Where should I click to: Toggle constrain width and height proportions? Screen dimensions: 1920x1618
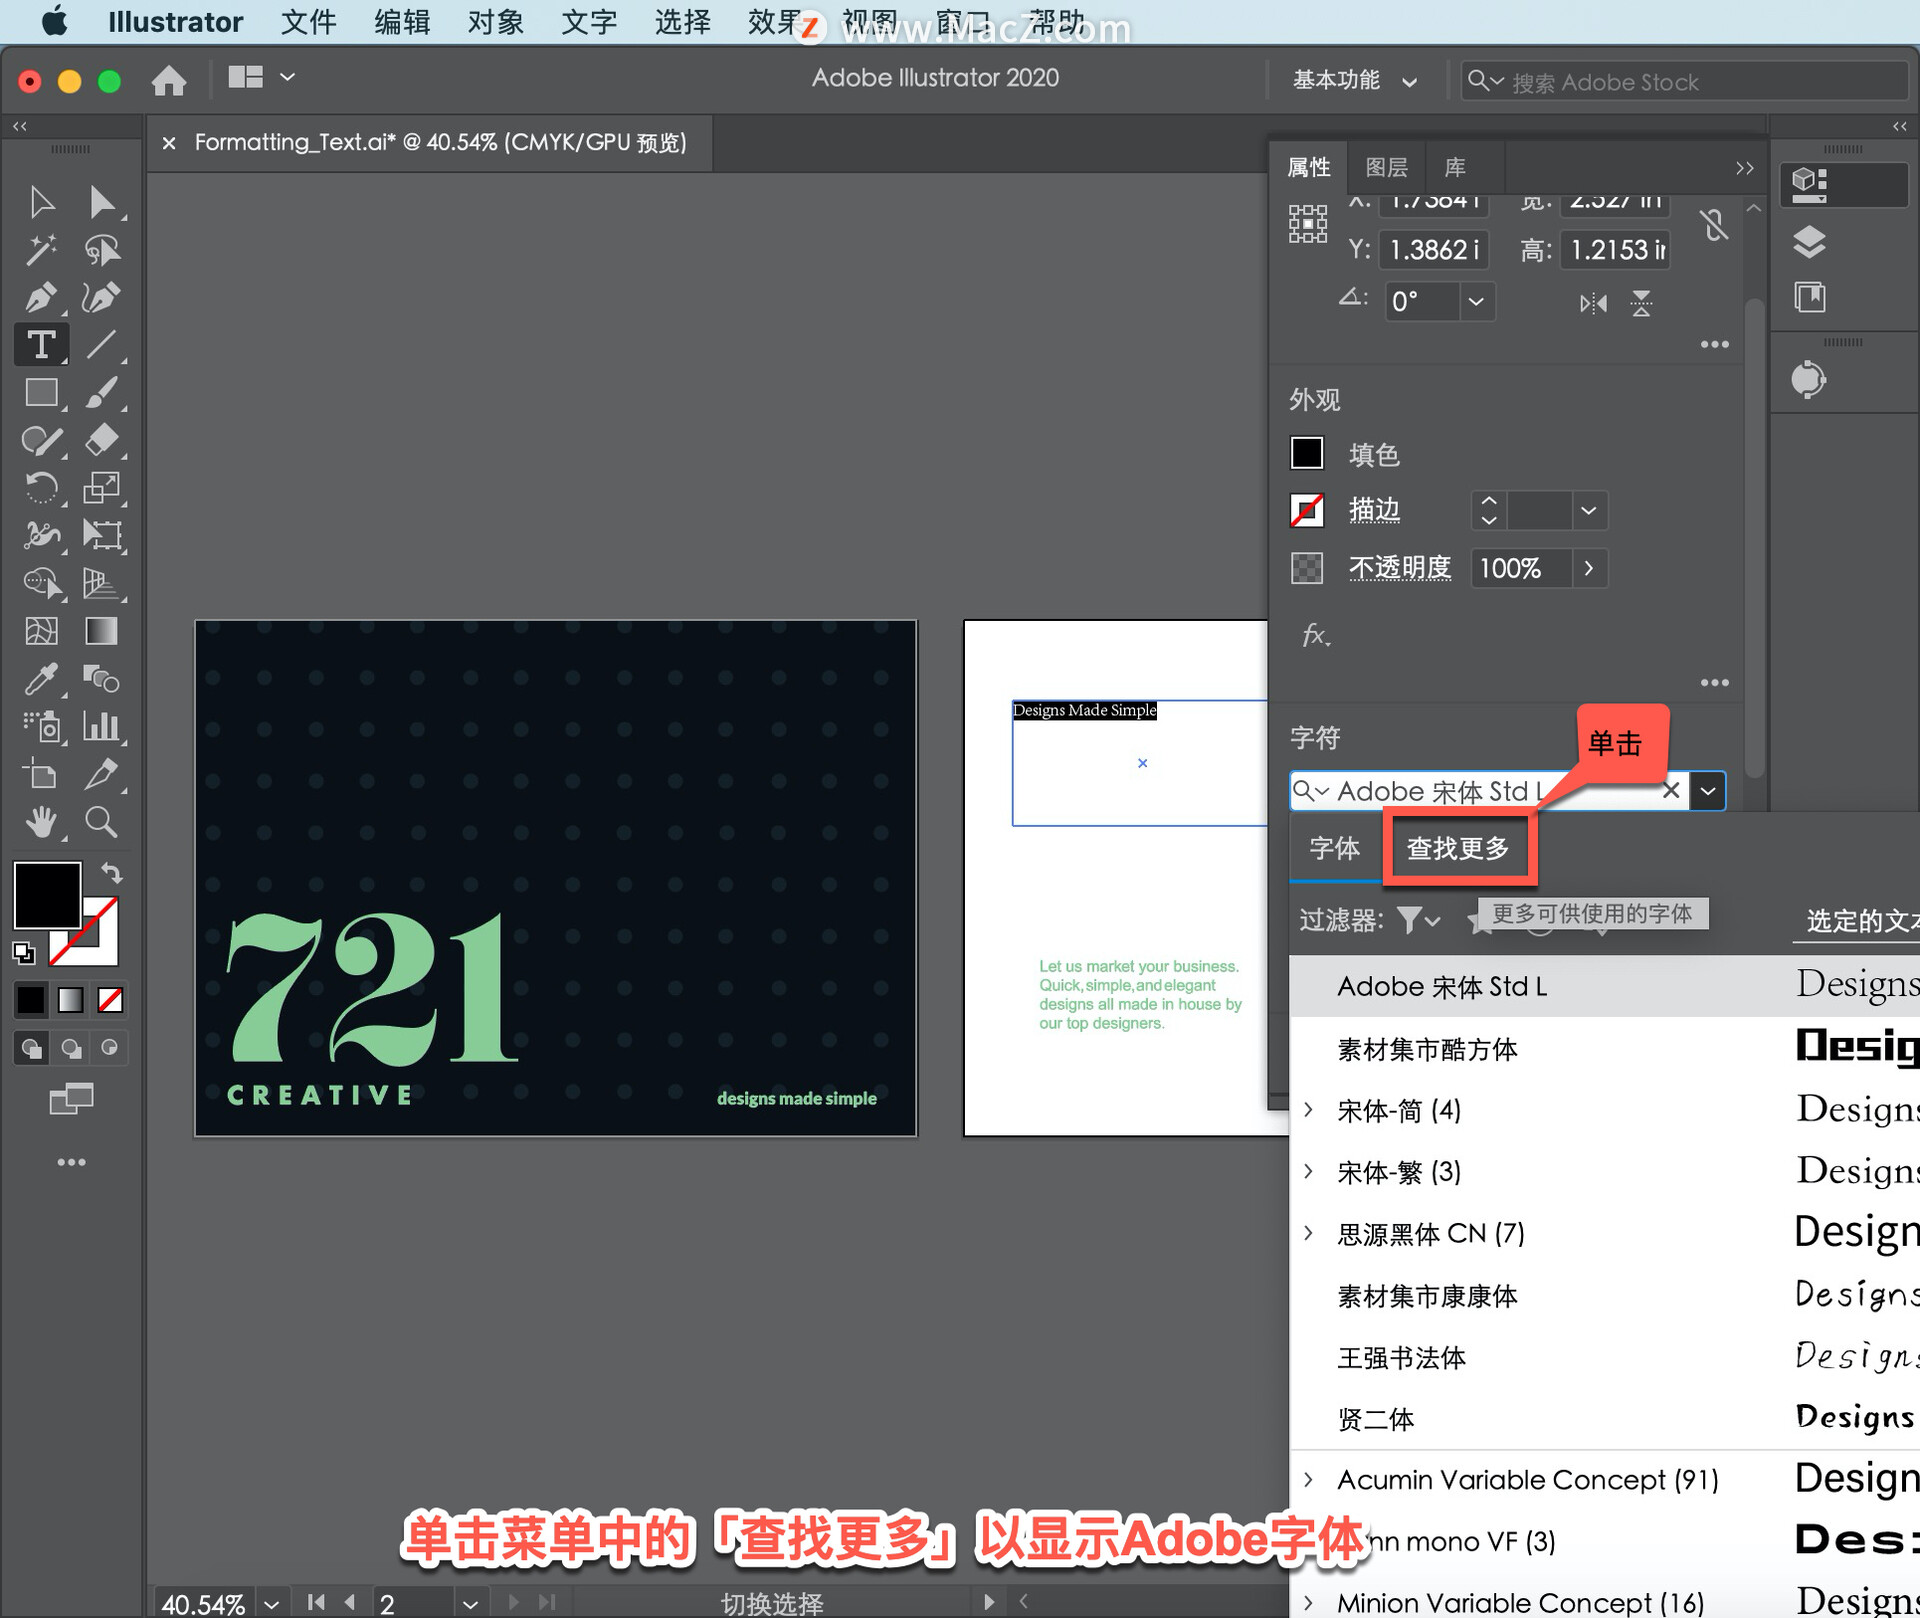coord(1714,224)
